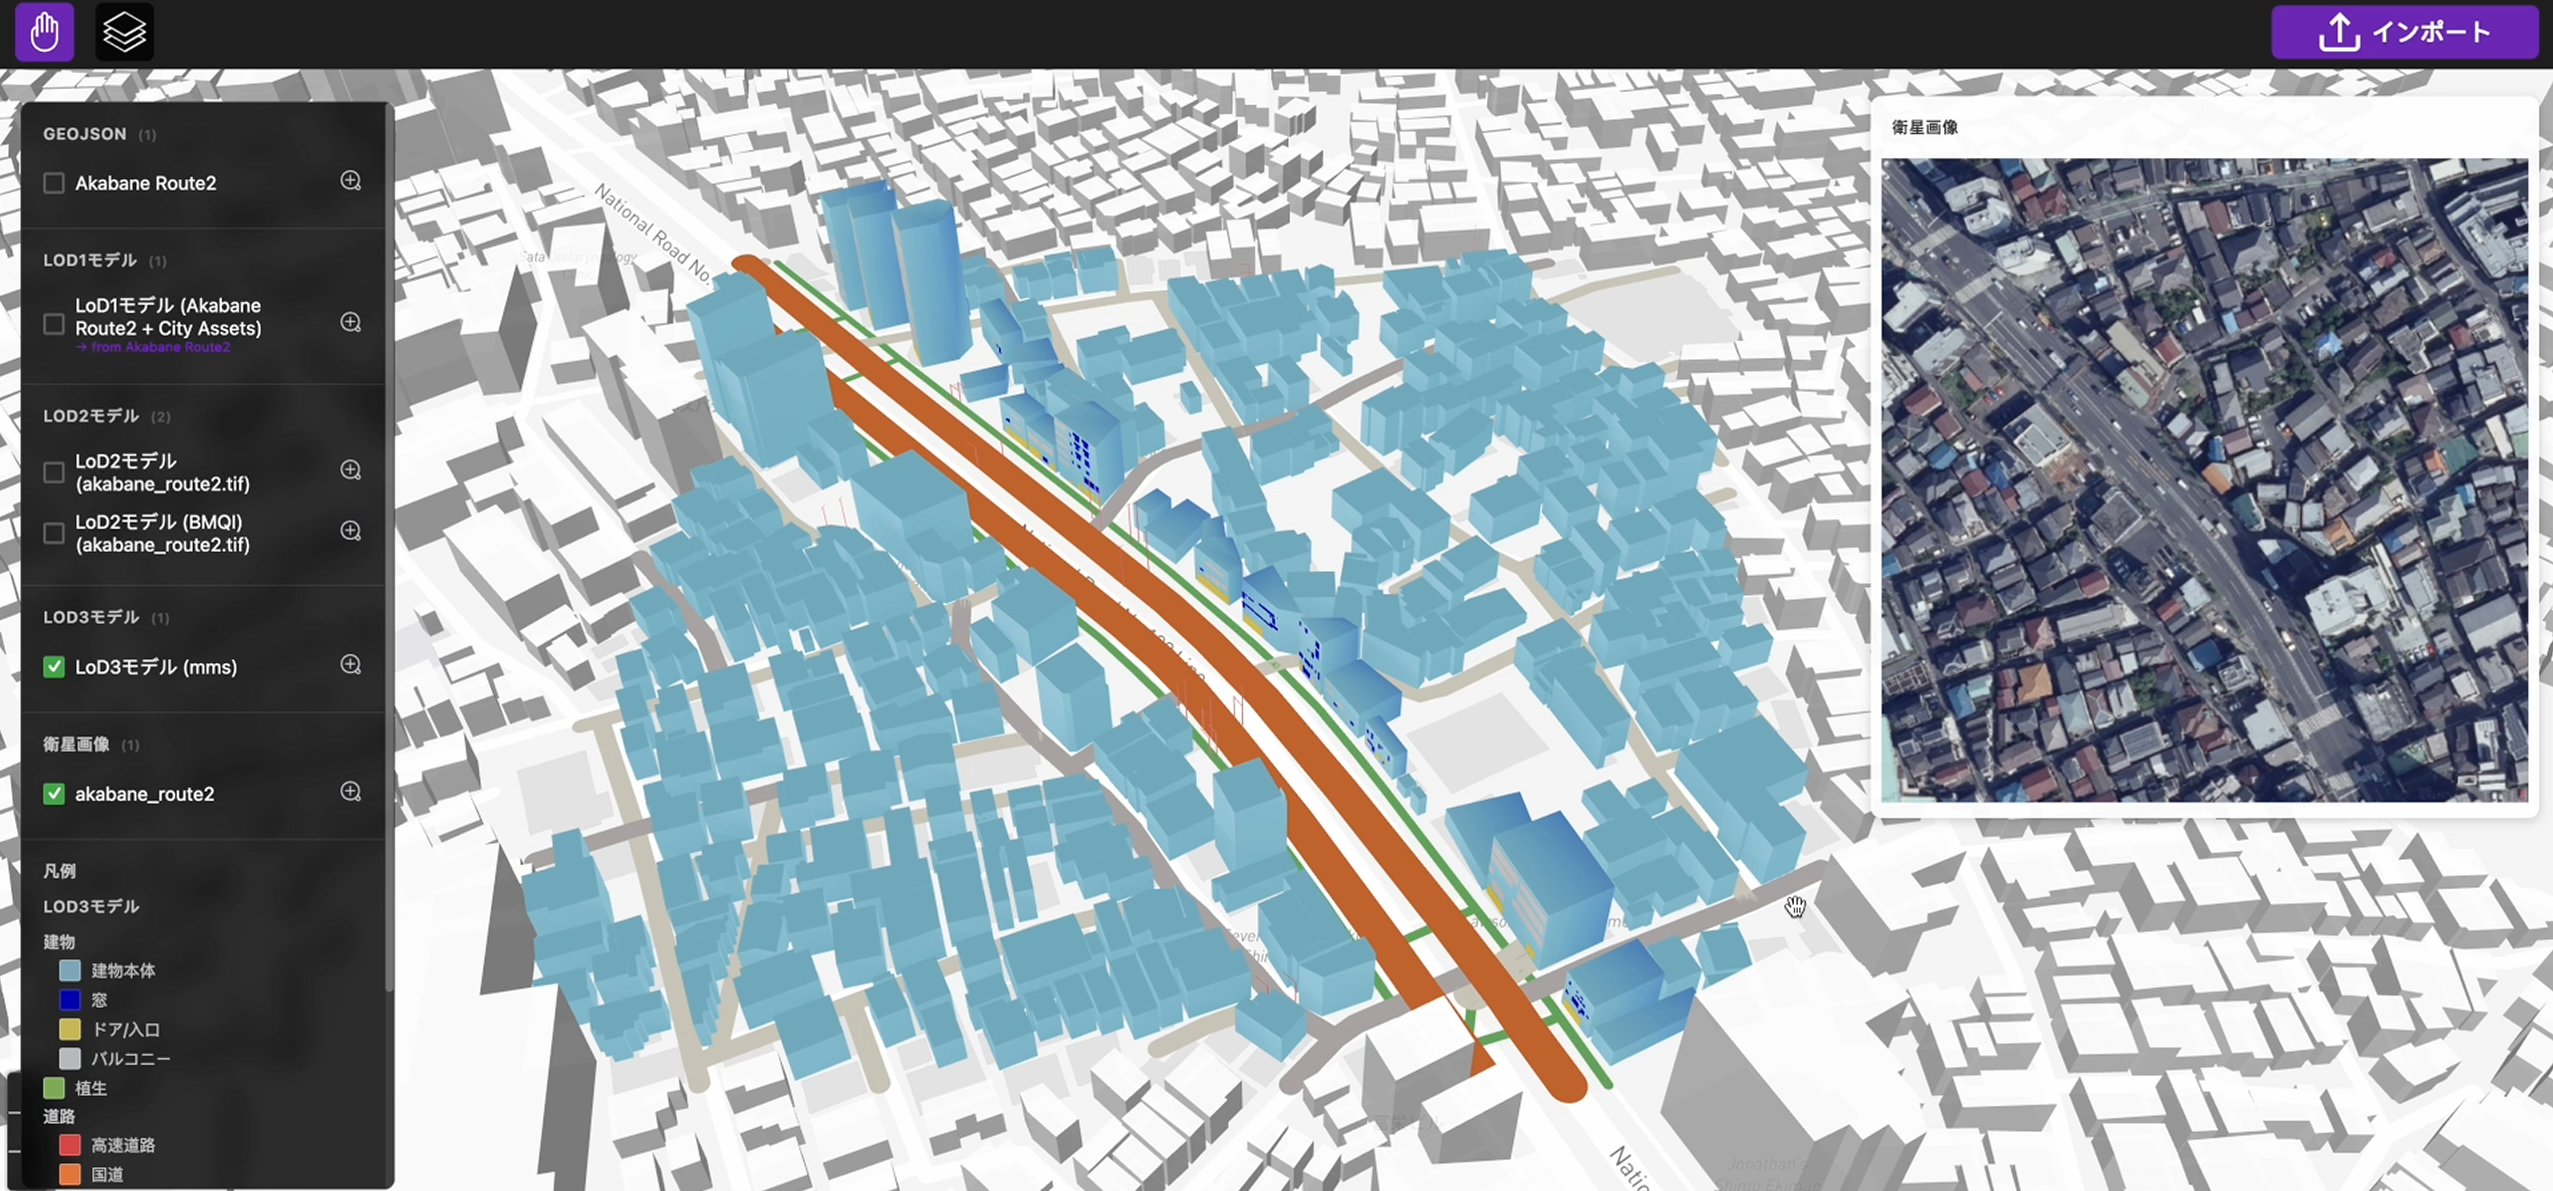Enable LoD2モデル (BMQI) checkbox
Viewport: 2553px width, 1191px height.
(54, 533)
